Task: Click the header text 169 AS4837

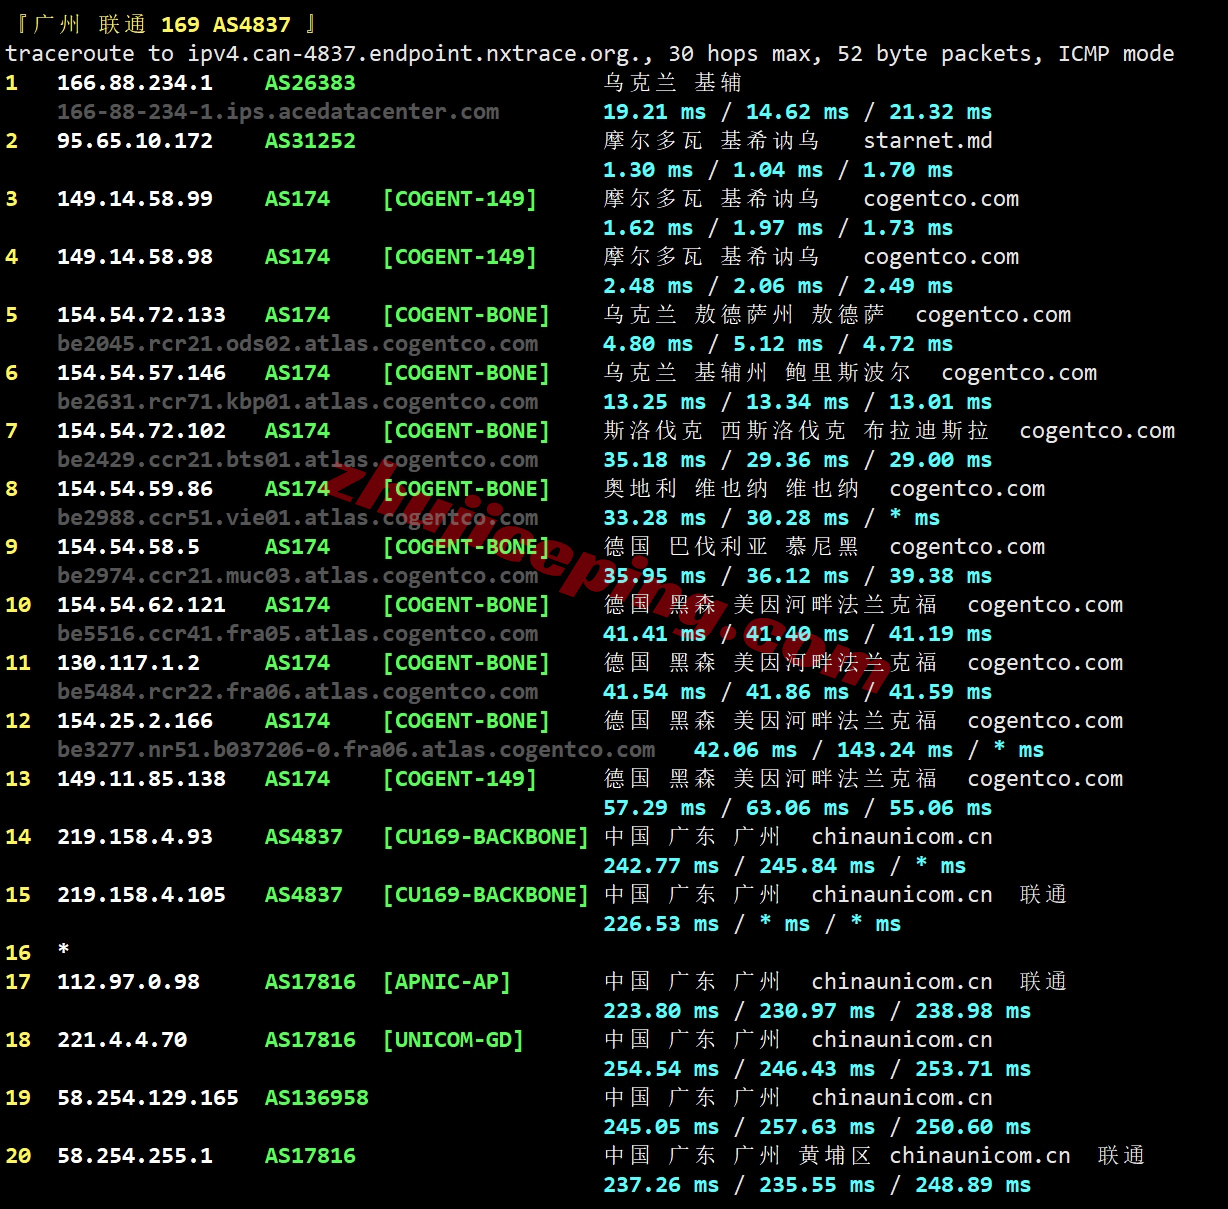Action: coord(226,25)
